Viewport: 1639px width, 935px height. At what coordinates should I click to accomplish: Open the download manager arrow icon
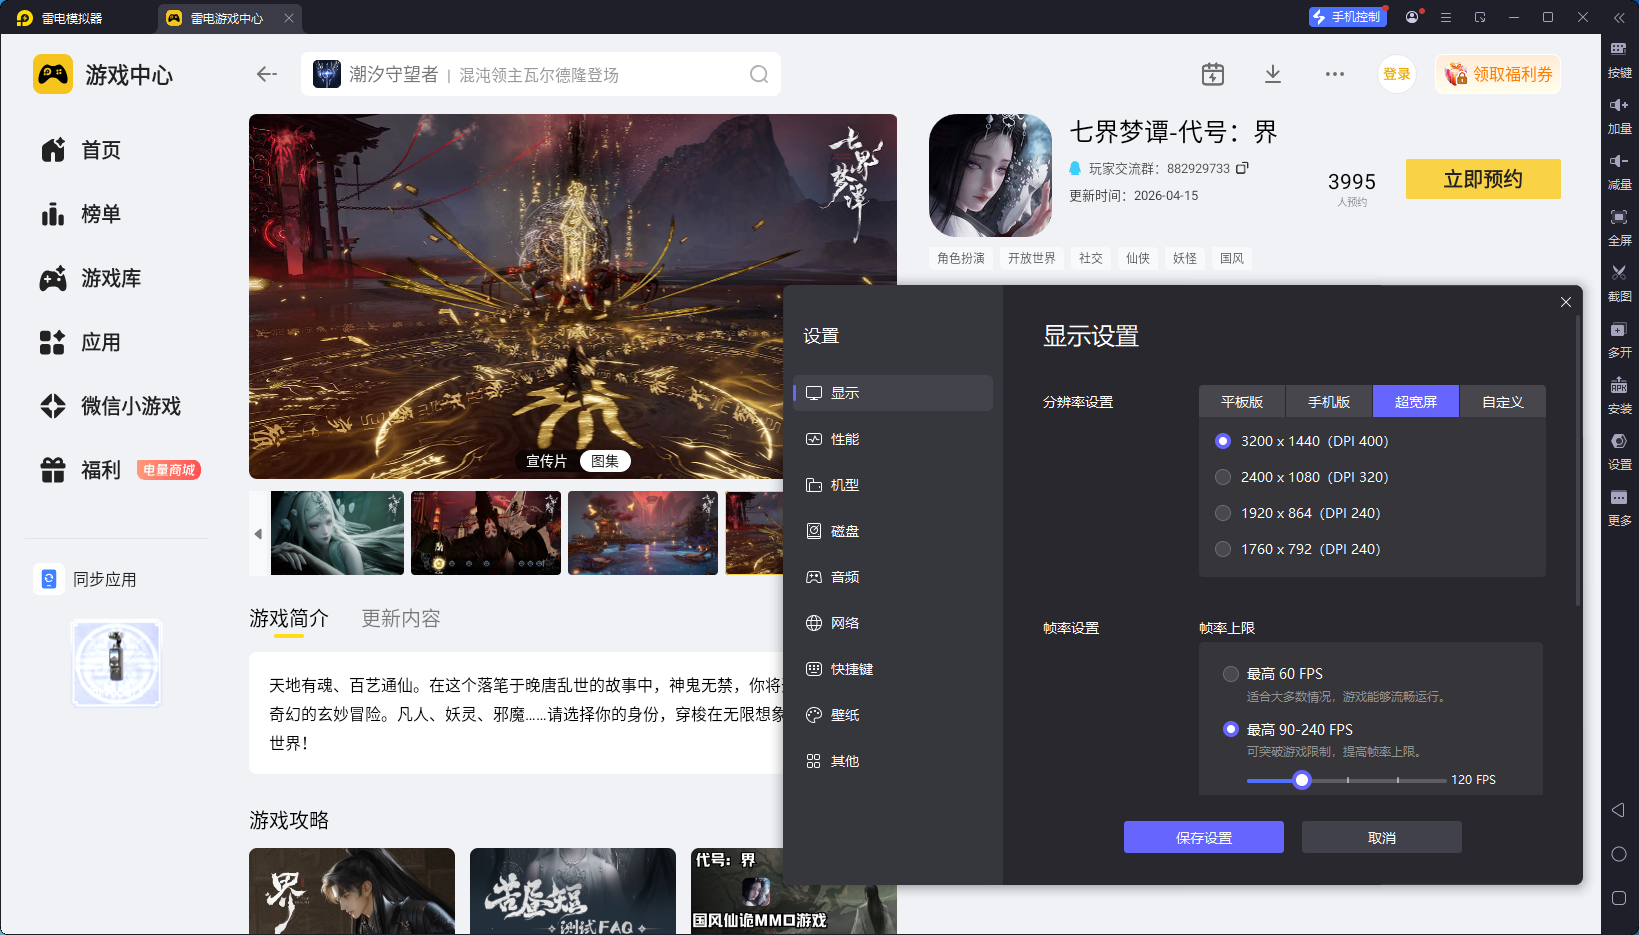(x=1272, y=74)
